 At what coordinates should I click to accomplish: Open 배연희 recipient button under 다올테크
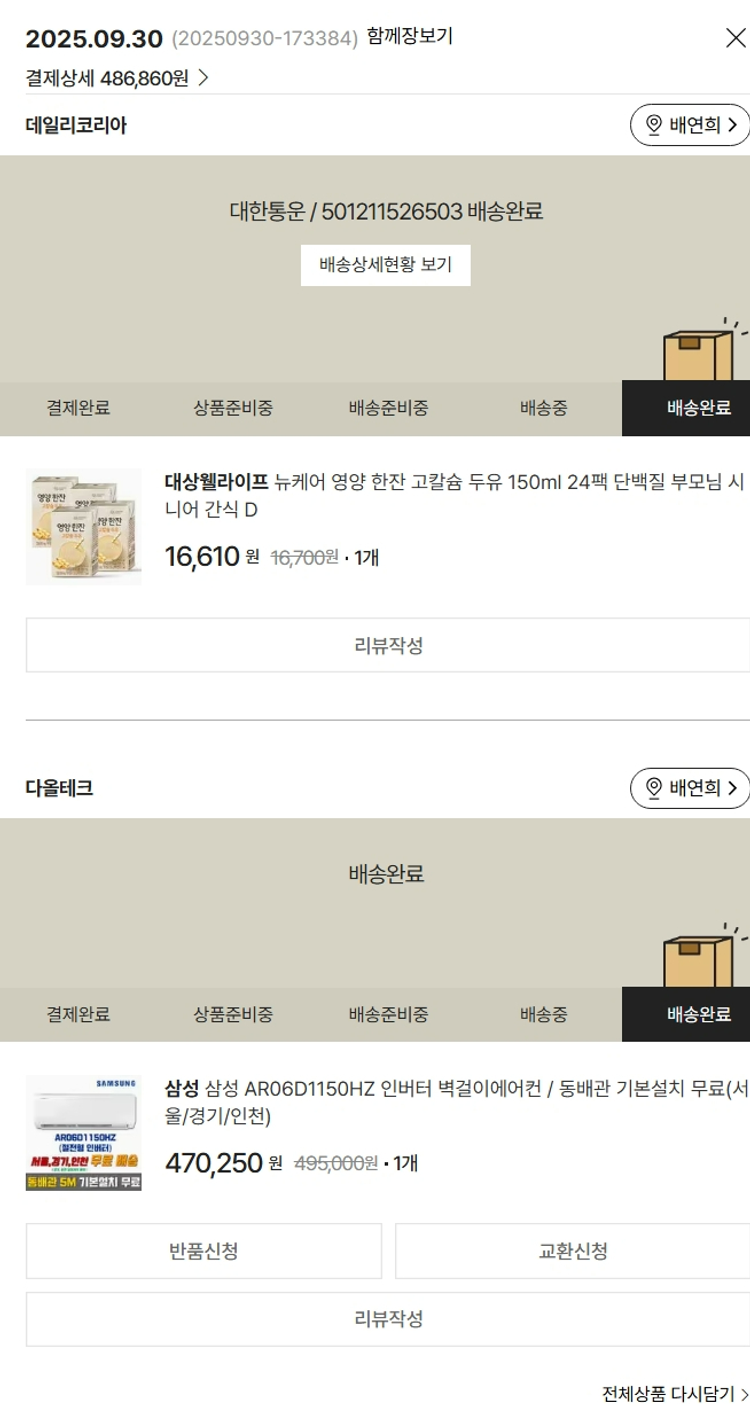pos(690,788)
